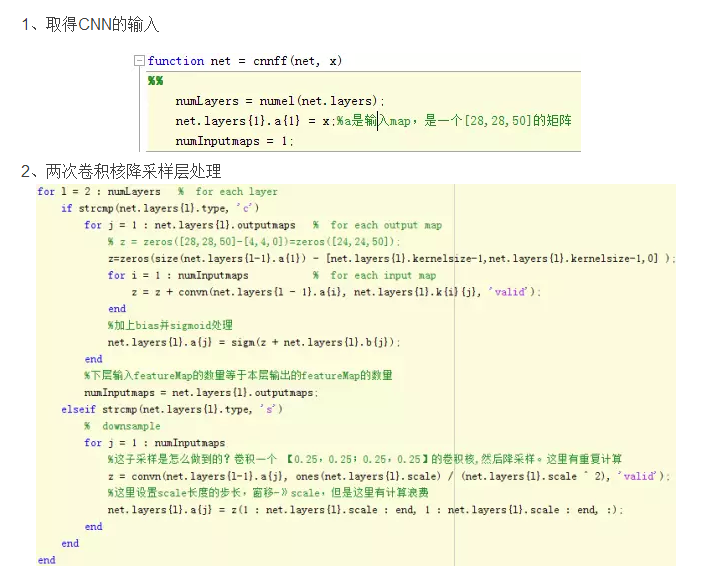Click comment '% for each layer'
The height and width of the screenshot is (572, 707).
point(227,192)
